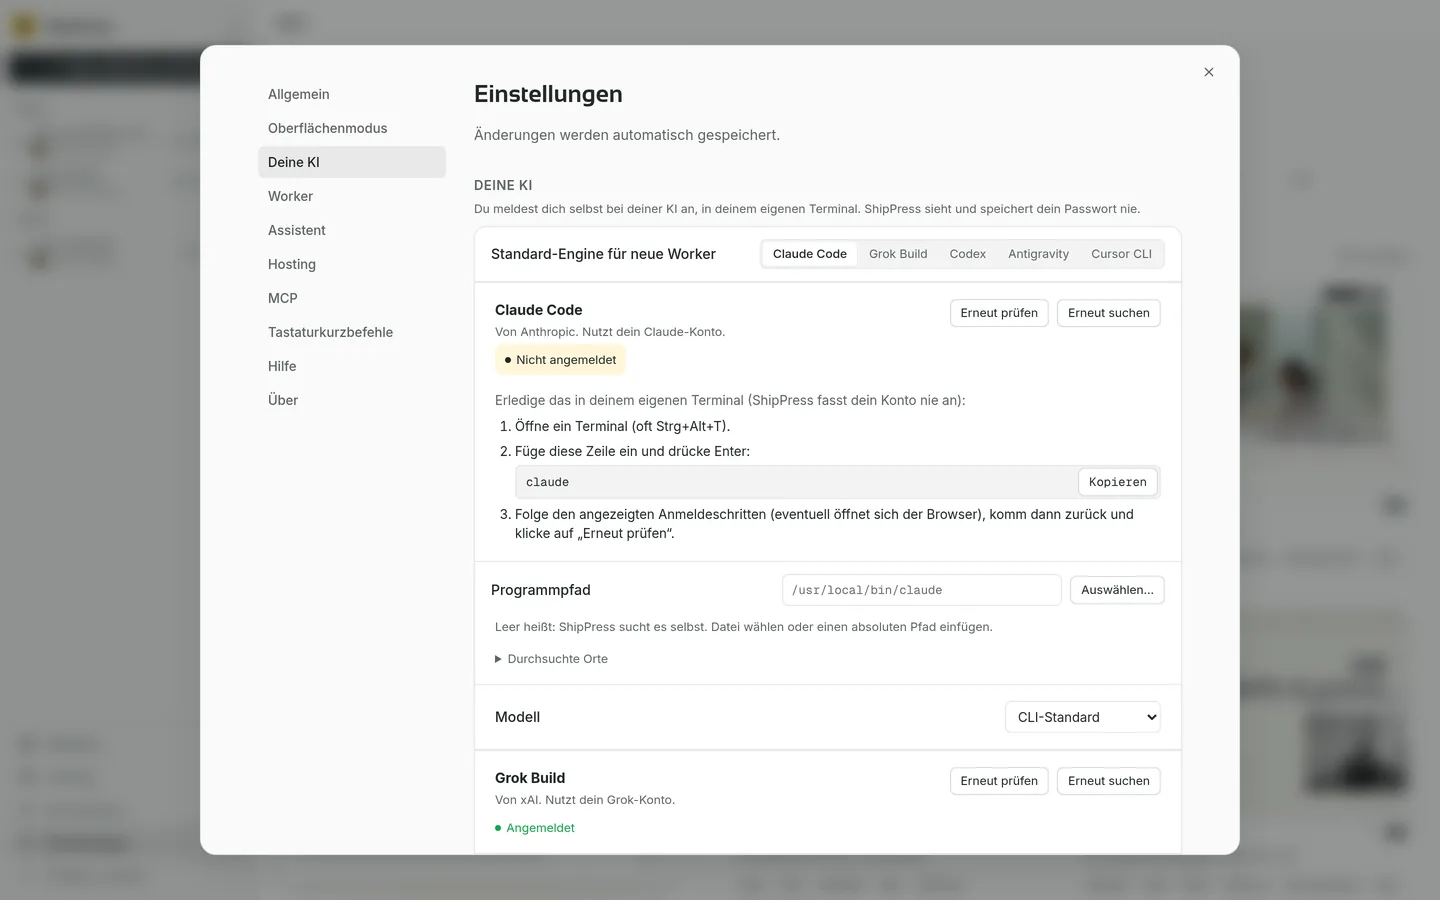Open the Über section
Image resolution: width=1440 pixels, height=900 pixels.
pyautogui.click(x=352, y=400)
